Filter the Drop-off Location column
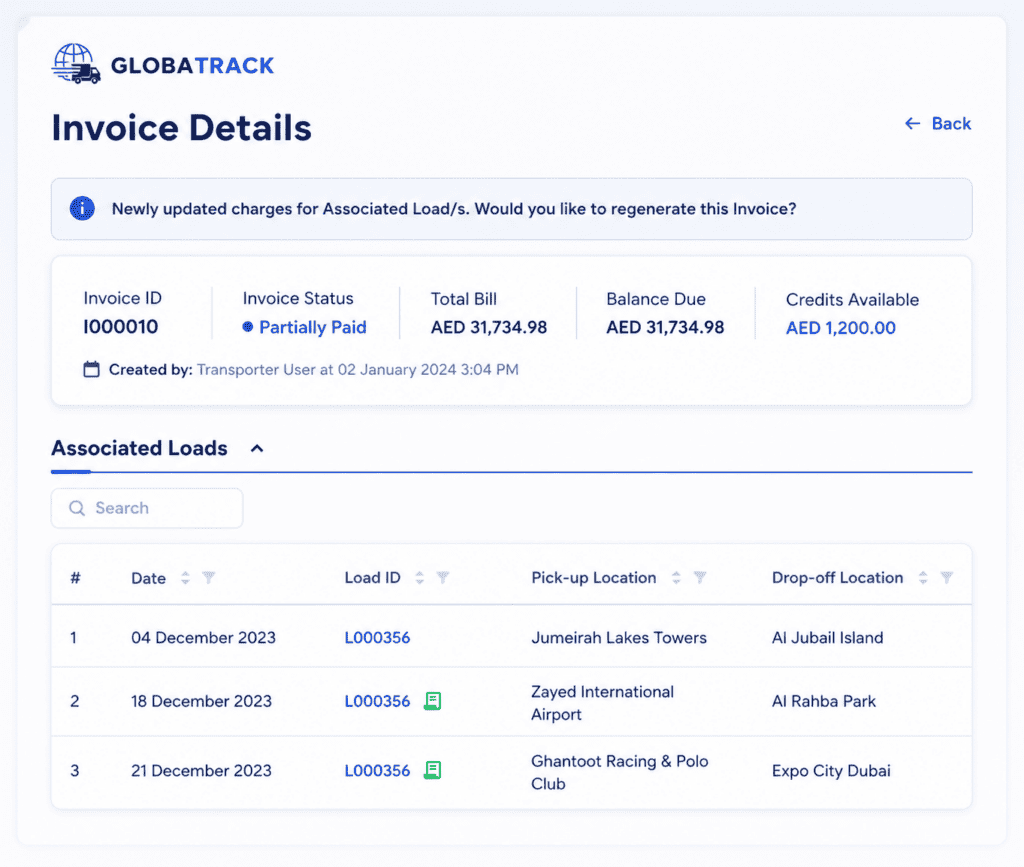Image resolution: width=1024 pixels, height=867 pixels. click(946, 578)
